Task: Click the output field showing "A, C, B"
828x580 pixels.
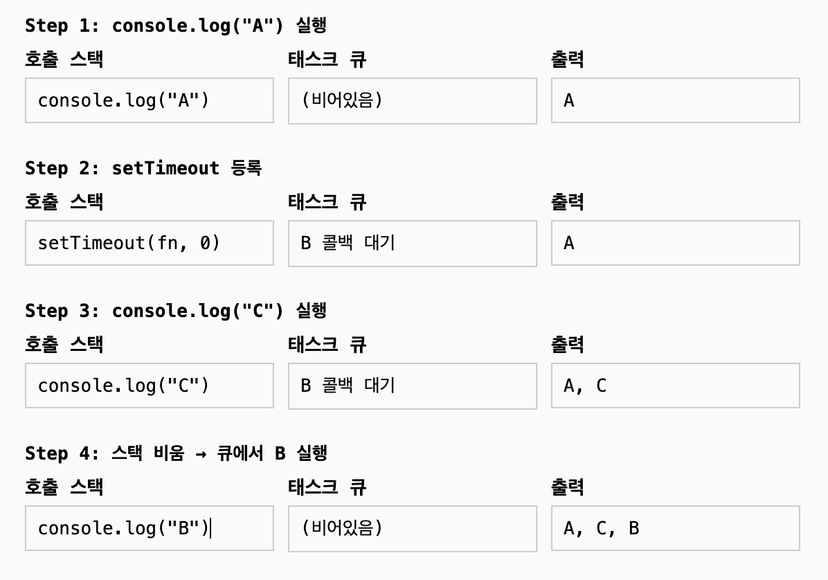Action: click(x=675, y=528)
